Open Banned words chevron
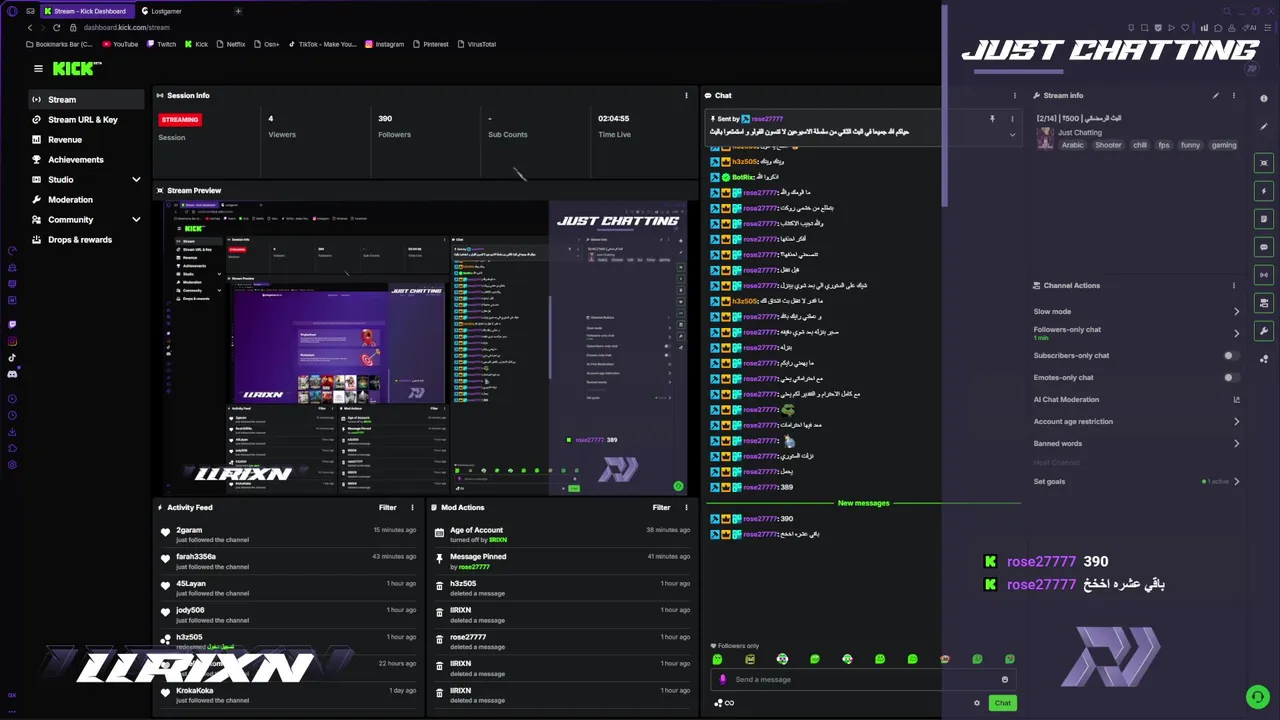Image resolution: width=1280 pixels, height=720 pixels. click(1237, 444)
